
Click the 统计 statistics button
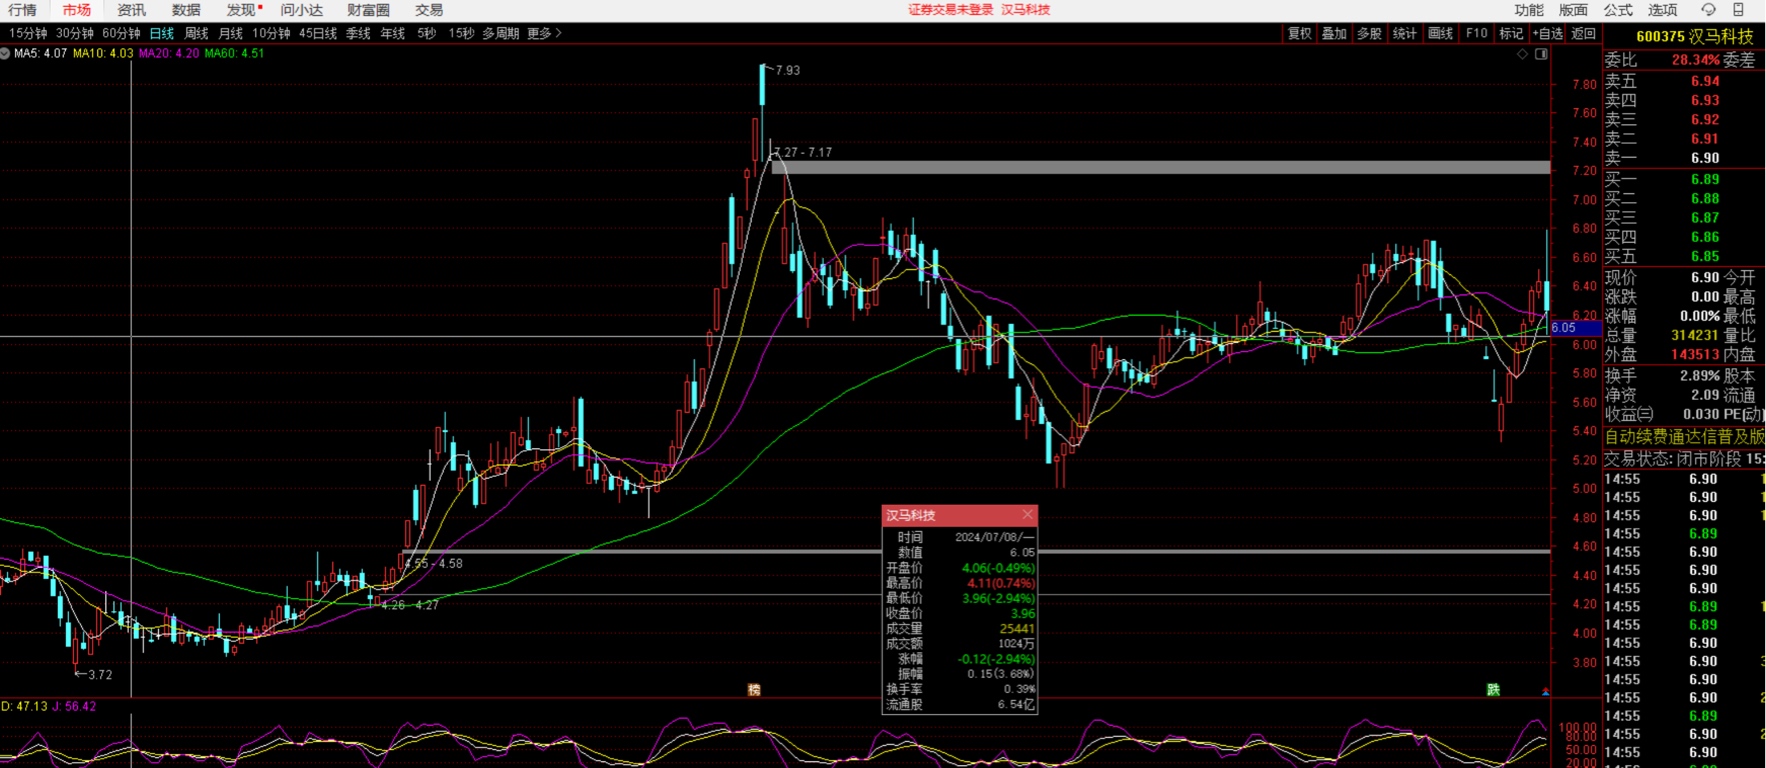point(1404,33)
